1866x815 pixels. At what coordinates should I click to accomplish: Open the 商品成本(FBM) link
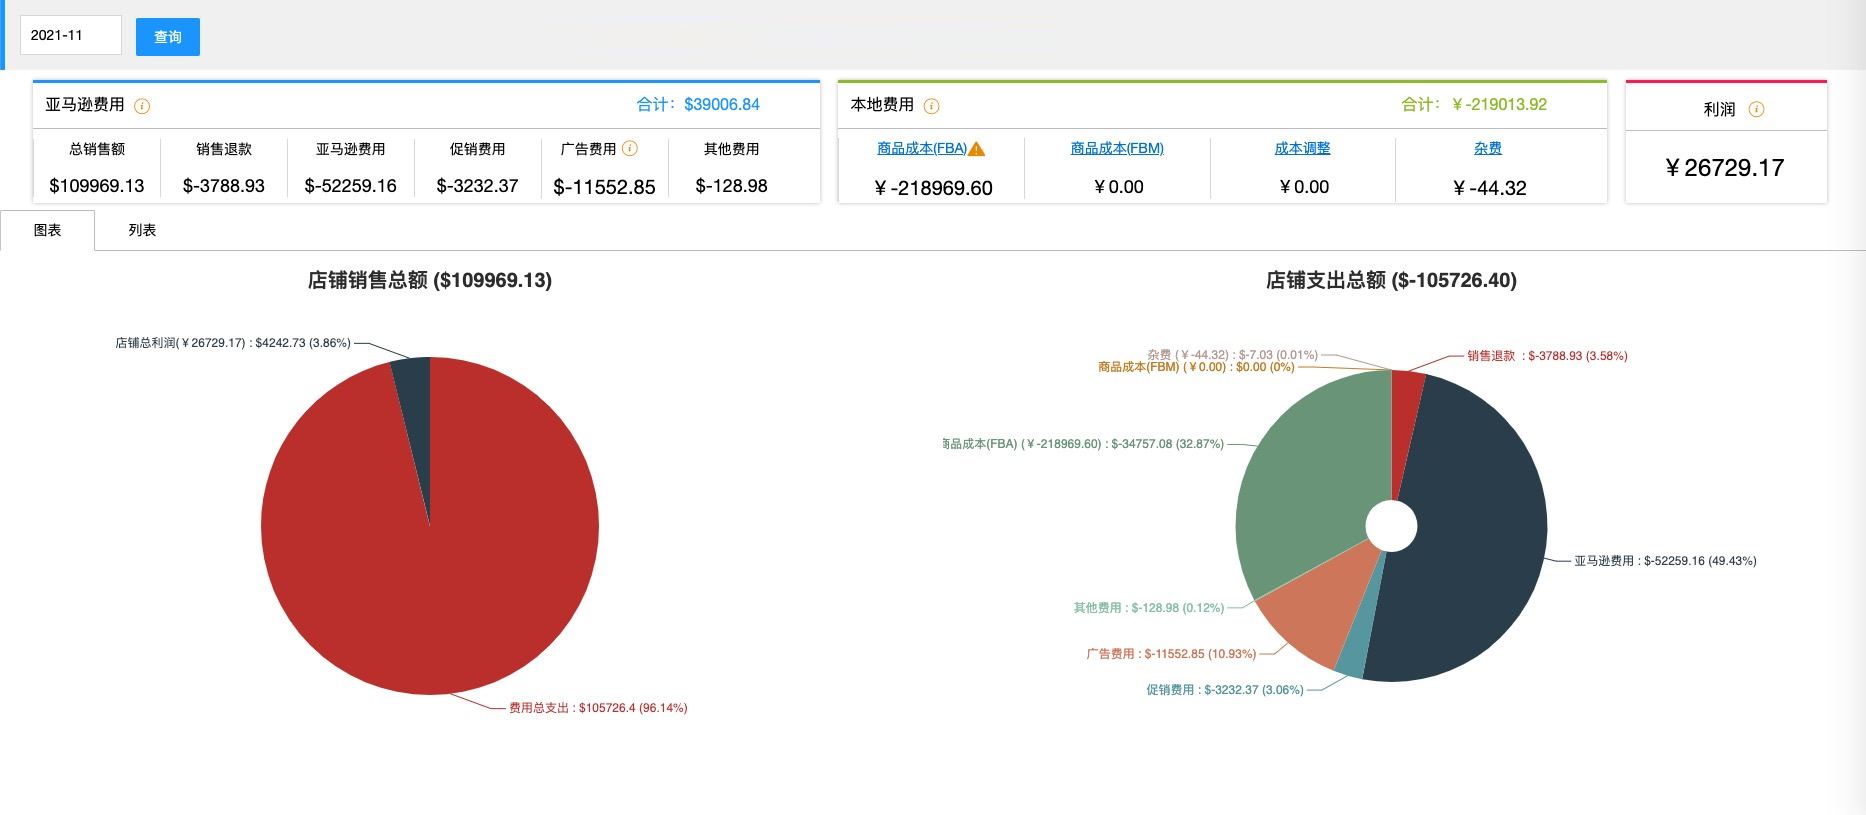1117,149
